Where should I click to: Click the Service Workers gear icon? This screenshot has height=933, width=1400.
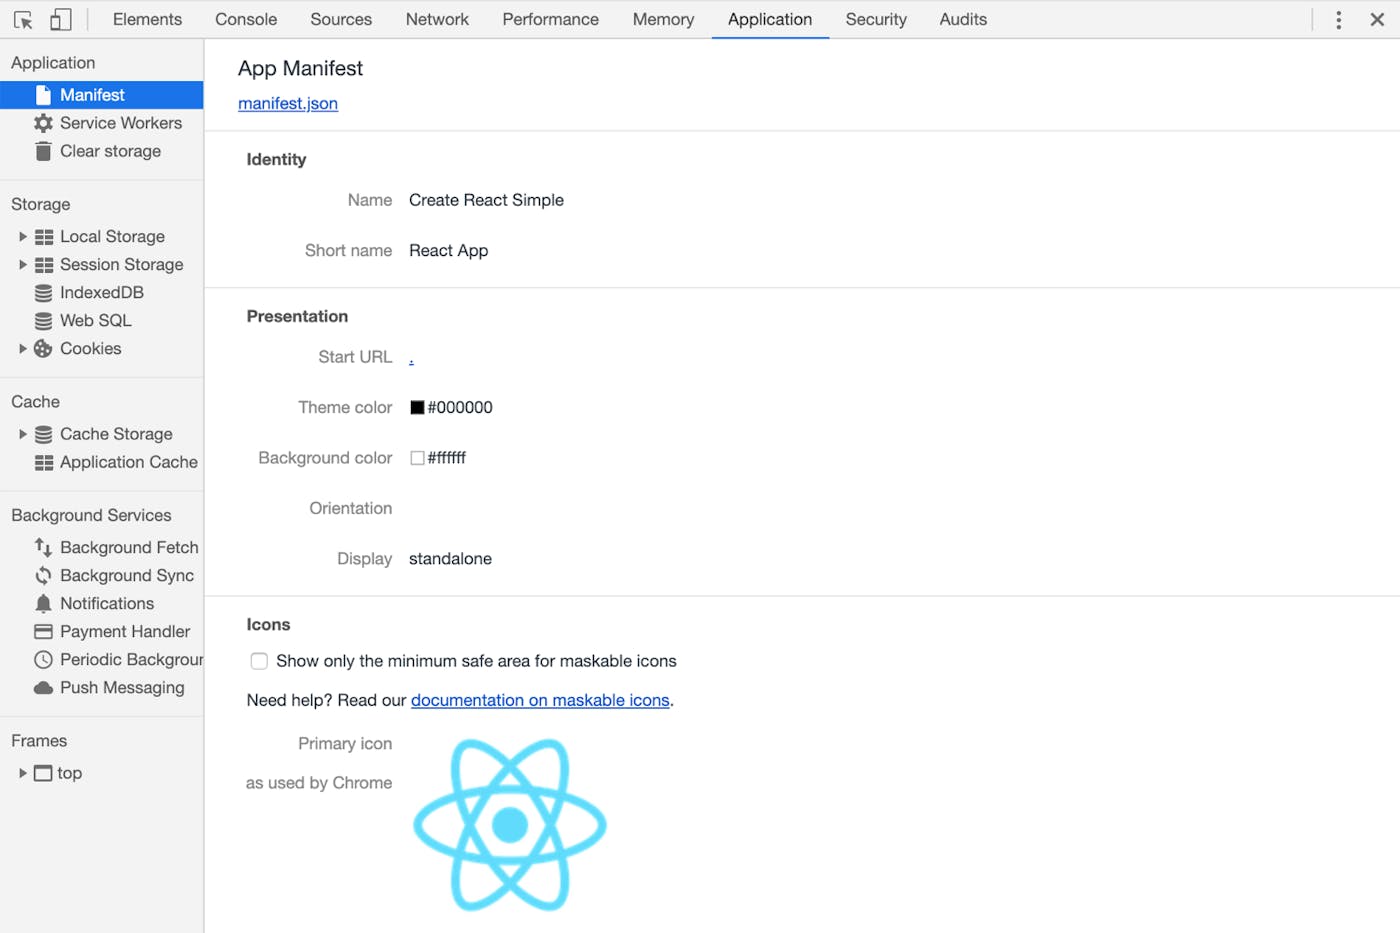pos(43,123)
